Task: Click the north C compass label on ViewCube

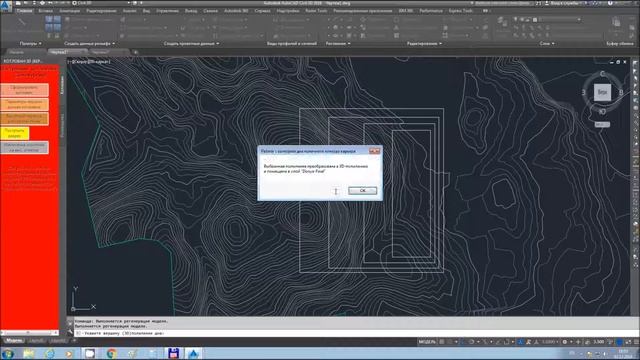Action: pyautogui.click(x=602, y=74)
